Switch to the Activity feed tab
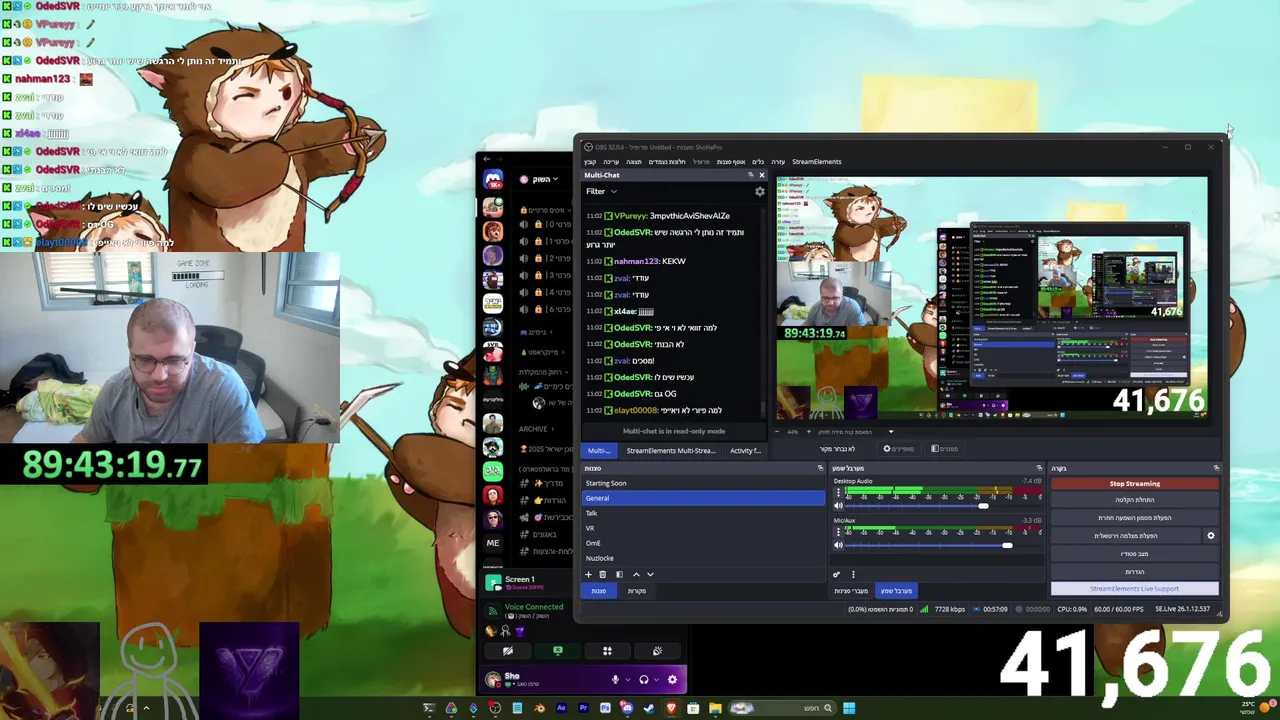1280x720 pixels. point(745,450)
